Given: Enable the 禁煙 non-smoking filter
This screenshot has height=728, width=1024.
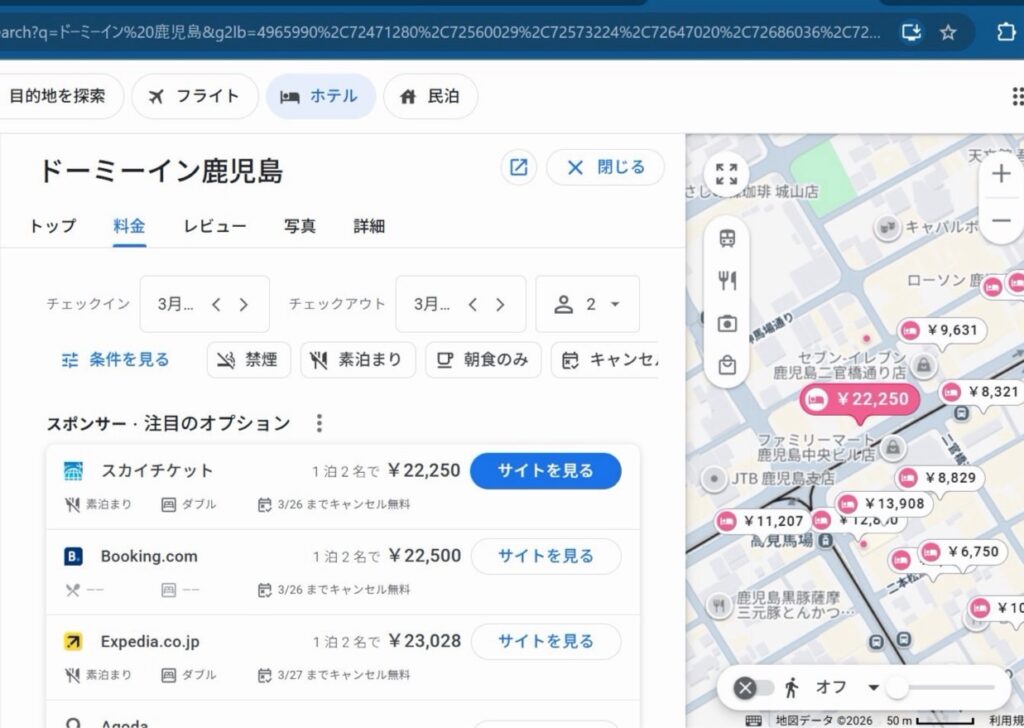Looking at the screenshot, I should coord(248,360).
